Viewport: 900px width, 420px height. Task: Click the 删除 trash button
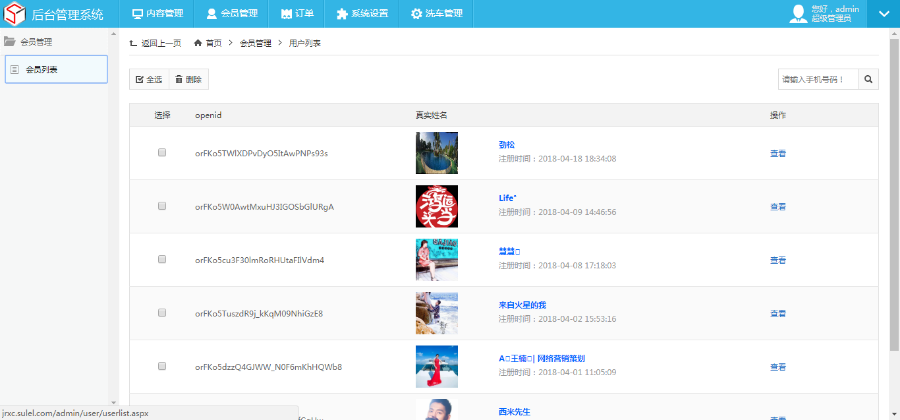click(188, 79)
